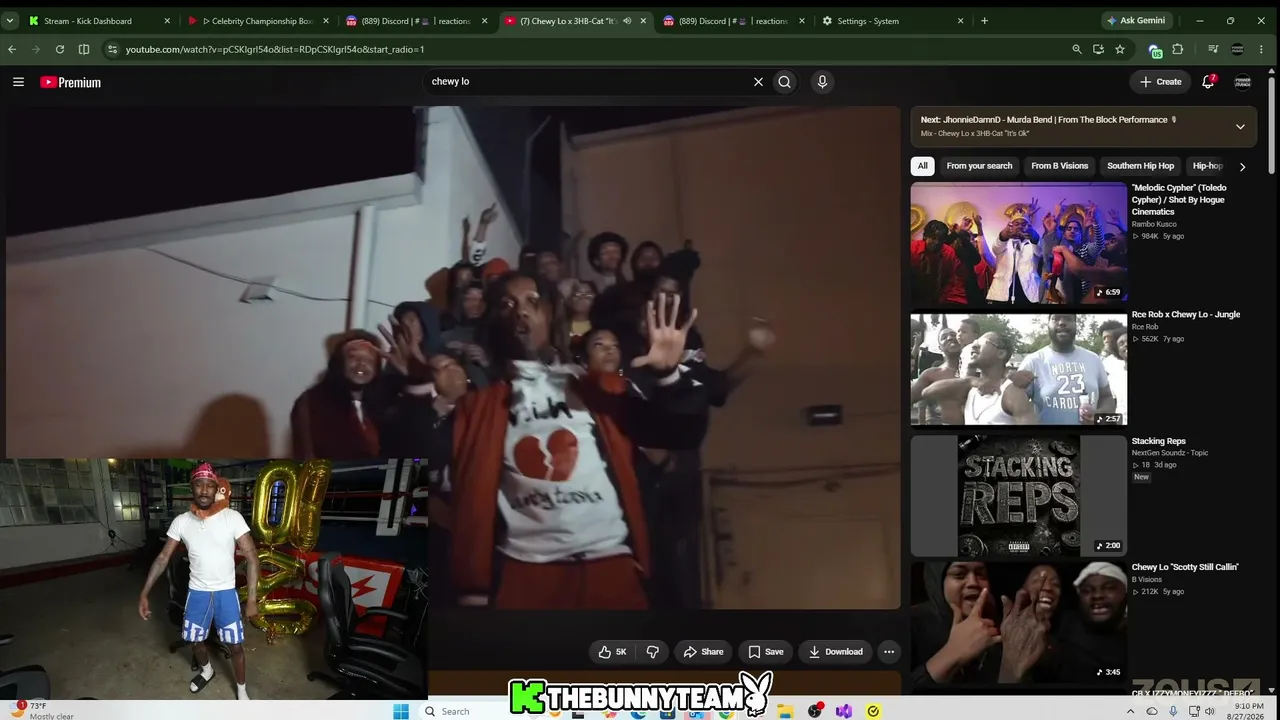Save the video to a playlist

point(766,652)
